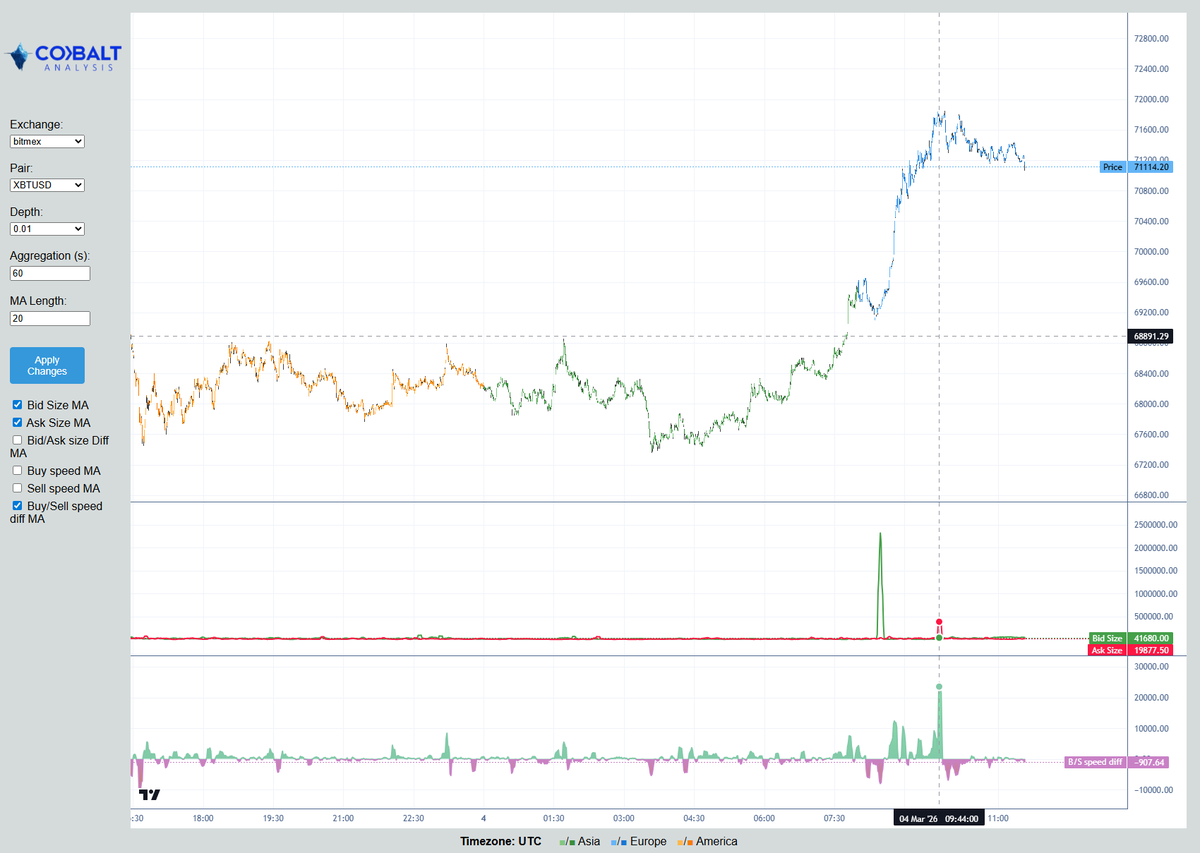
Task: Enable the Buy speed MA checkbox
Action: tap(17, 470)
